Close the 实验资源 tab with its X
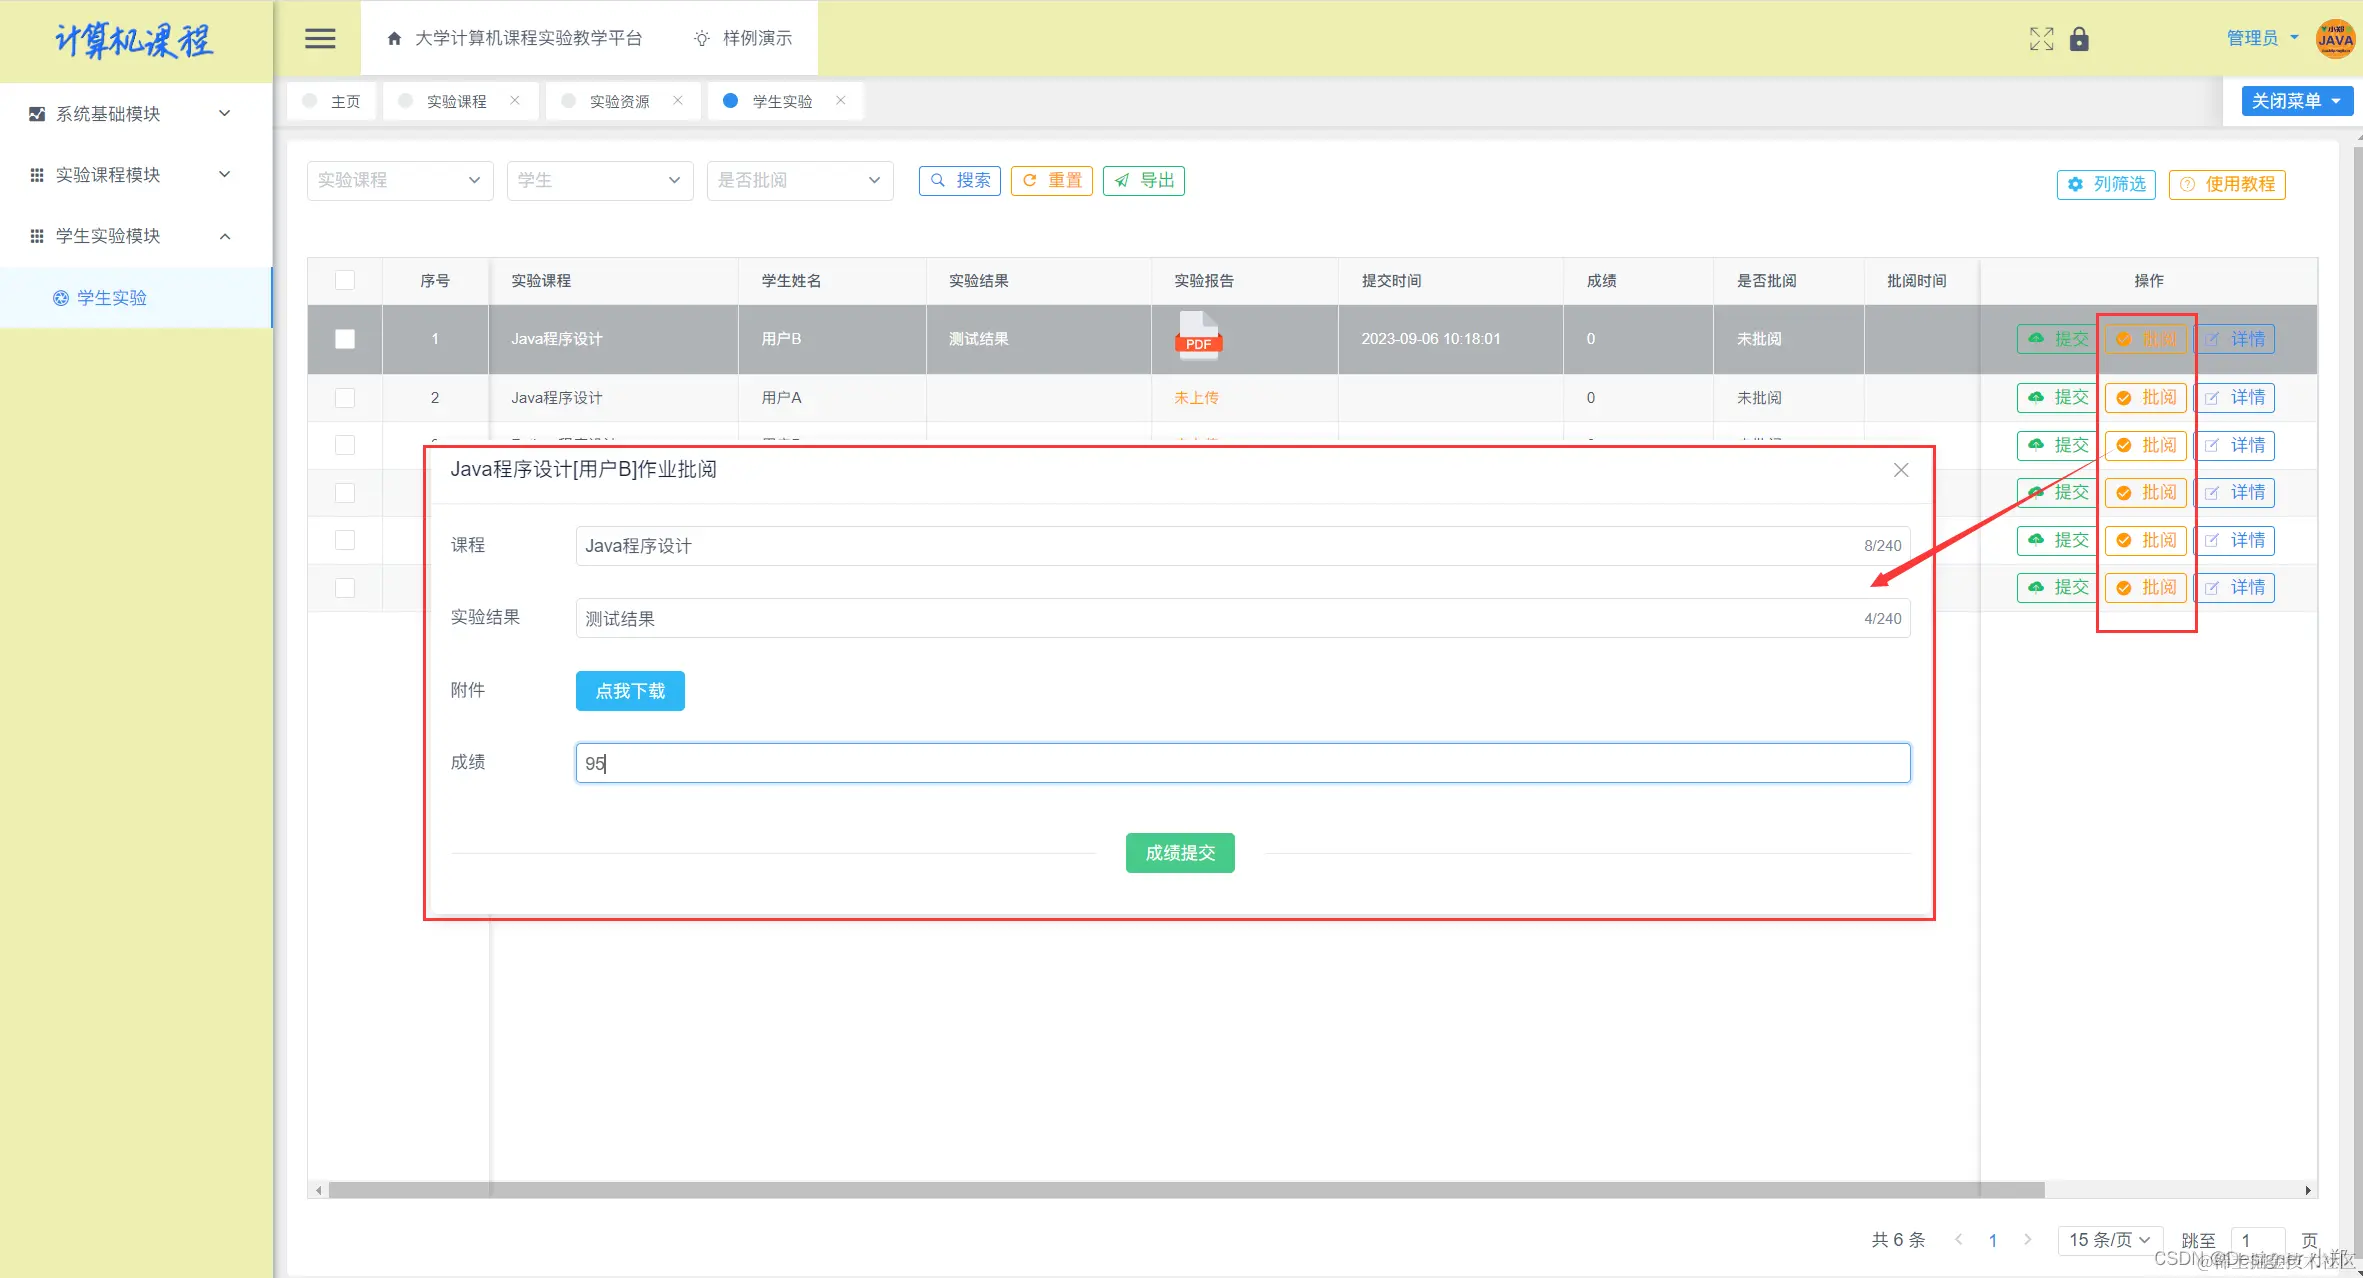This screenshot has width=2363, height=1278. pyautogui.click(x=678, y=100)
